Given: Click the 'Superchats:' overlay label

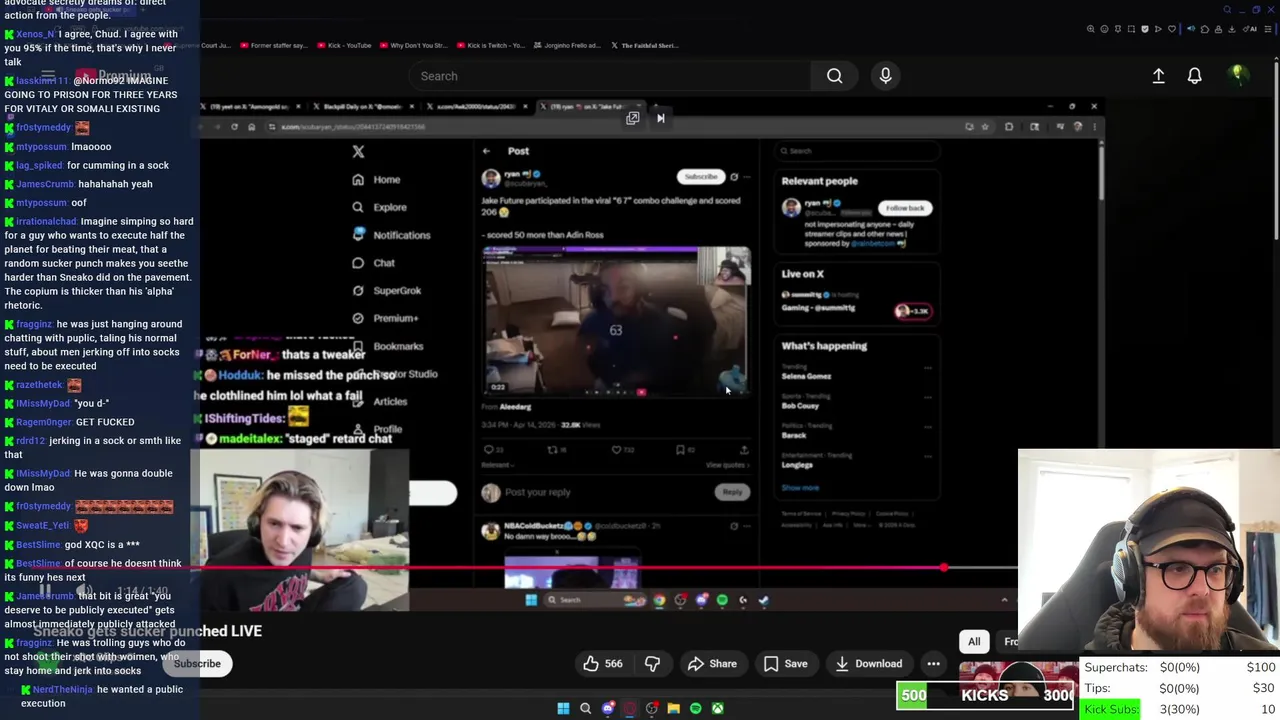Looking at the screenshot, I should pos(1116,667).
